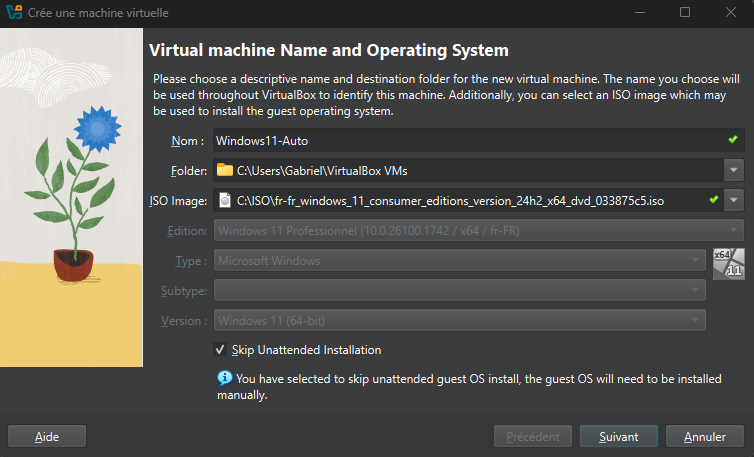Click the Folder path C:\Users\Gabriel\VirtualBox VMs
This screenshot has width=754, height=457.
tap(322, 171)
